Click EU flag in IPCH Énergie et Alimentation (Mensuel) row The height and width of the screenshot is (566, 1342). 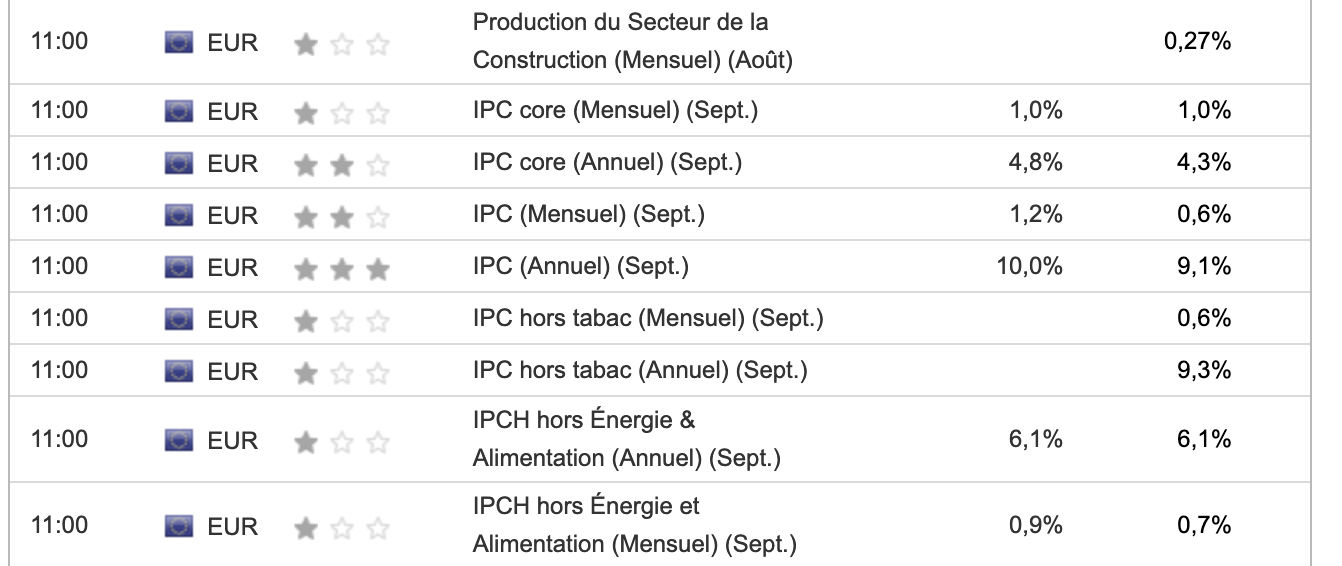click(x=178, y=526)
